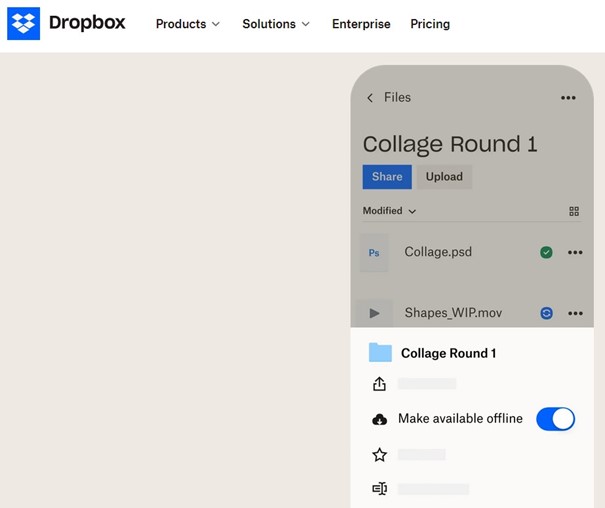Viewport: 605px width, 508px height.
Task: Click the share arrow icon in sheet
Action: (x=379, y=384)
